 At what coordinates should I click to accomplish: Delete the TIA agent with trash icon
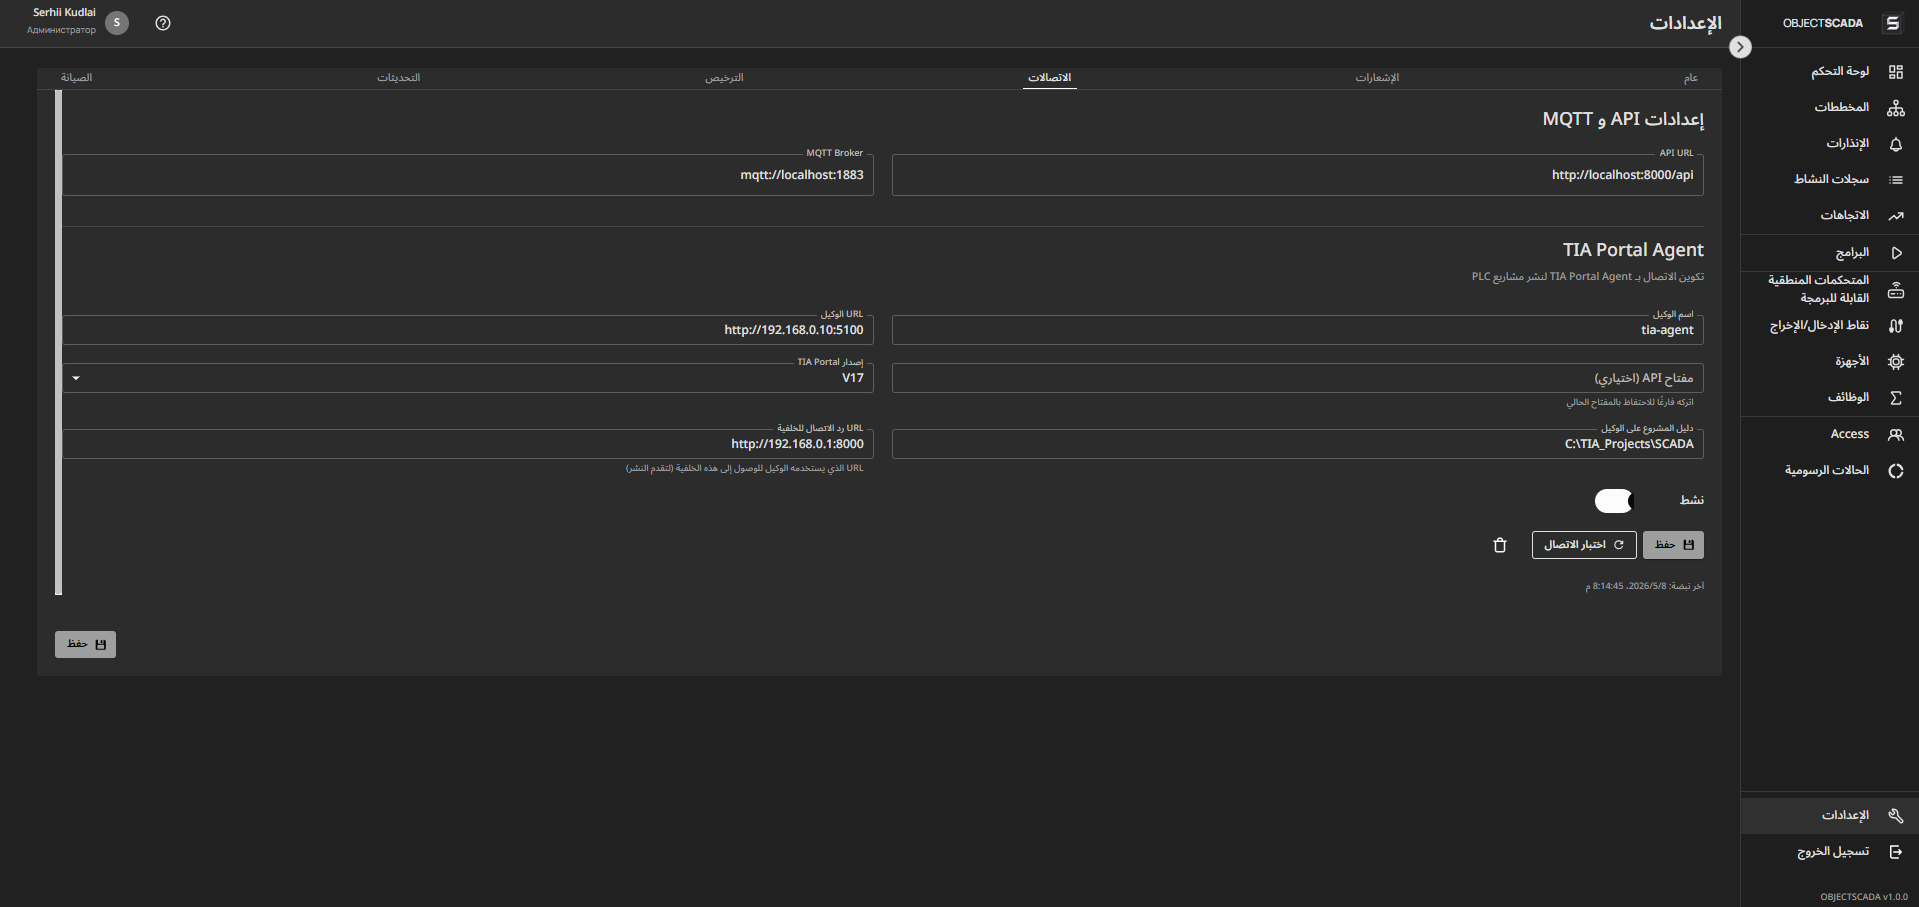pyautogui.click(x=1499, y=545)
